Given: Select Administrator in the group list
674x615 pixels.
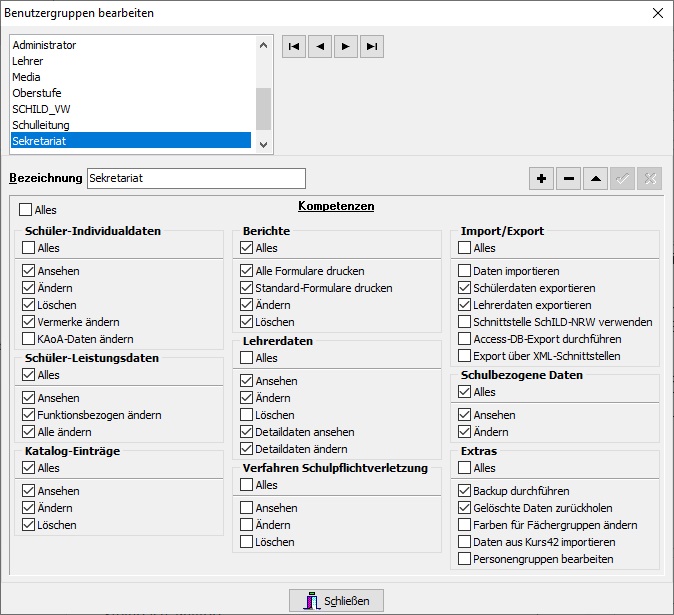Looking at the screenshot, I should [x=131, y=45].
